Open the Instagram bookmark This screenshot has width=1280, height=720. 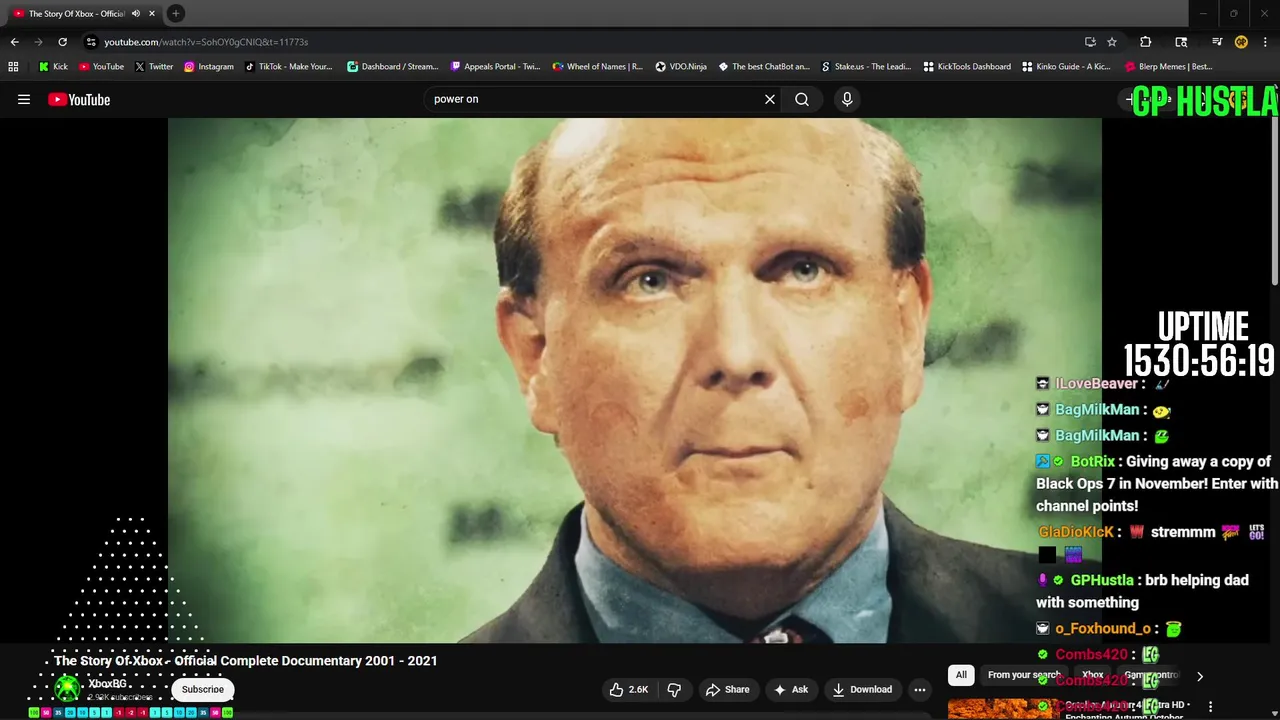point(209,67)
